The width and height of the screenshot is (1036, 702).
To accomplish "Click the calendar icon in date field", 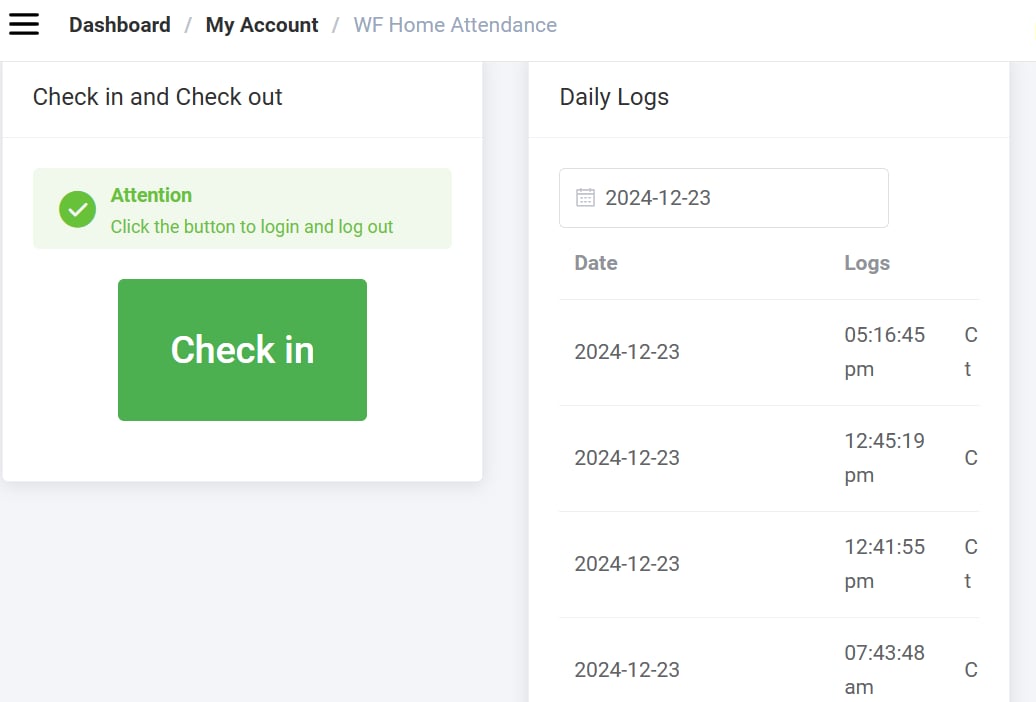I will pyautogui.click(x=586, y=198).
